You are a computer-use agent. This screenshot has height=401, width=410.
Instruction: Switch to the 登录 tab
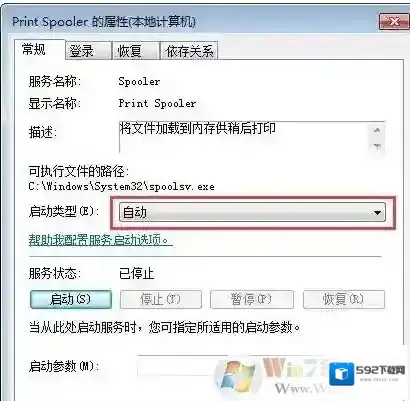[88, 51]
